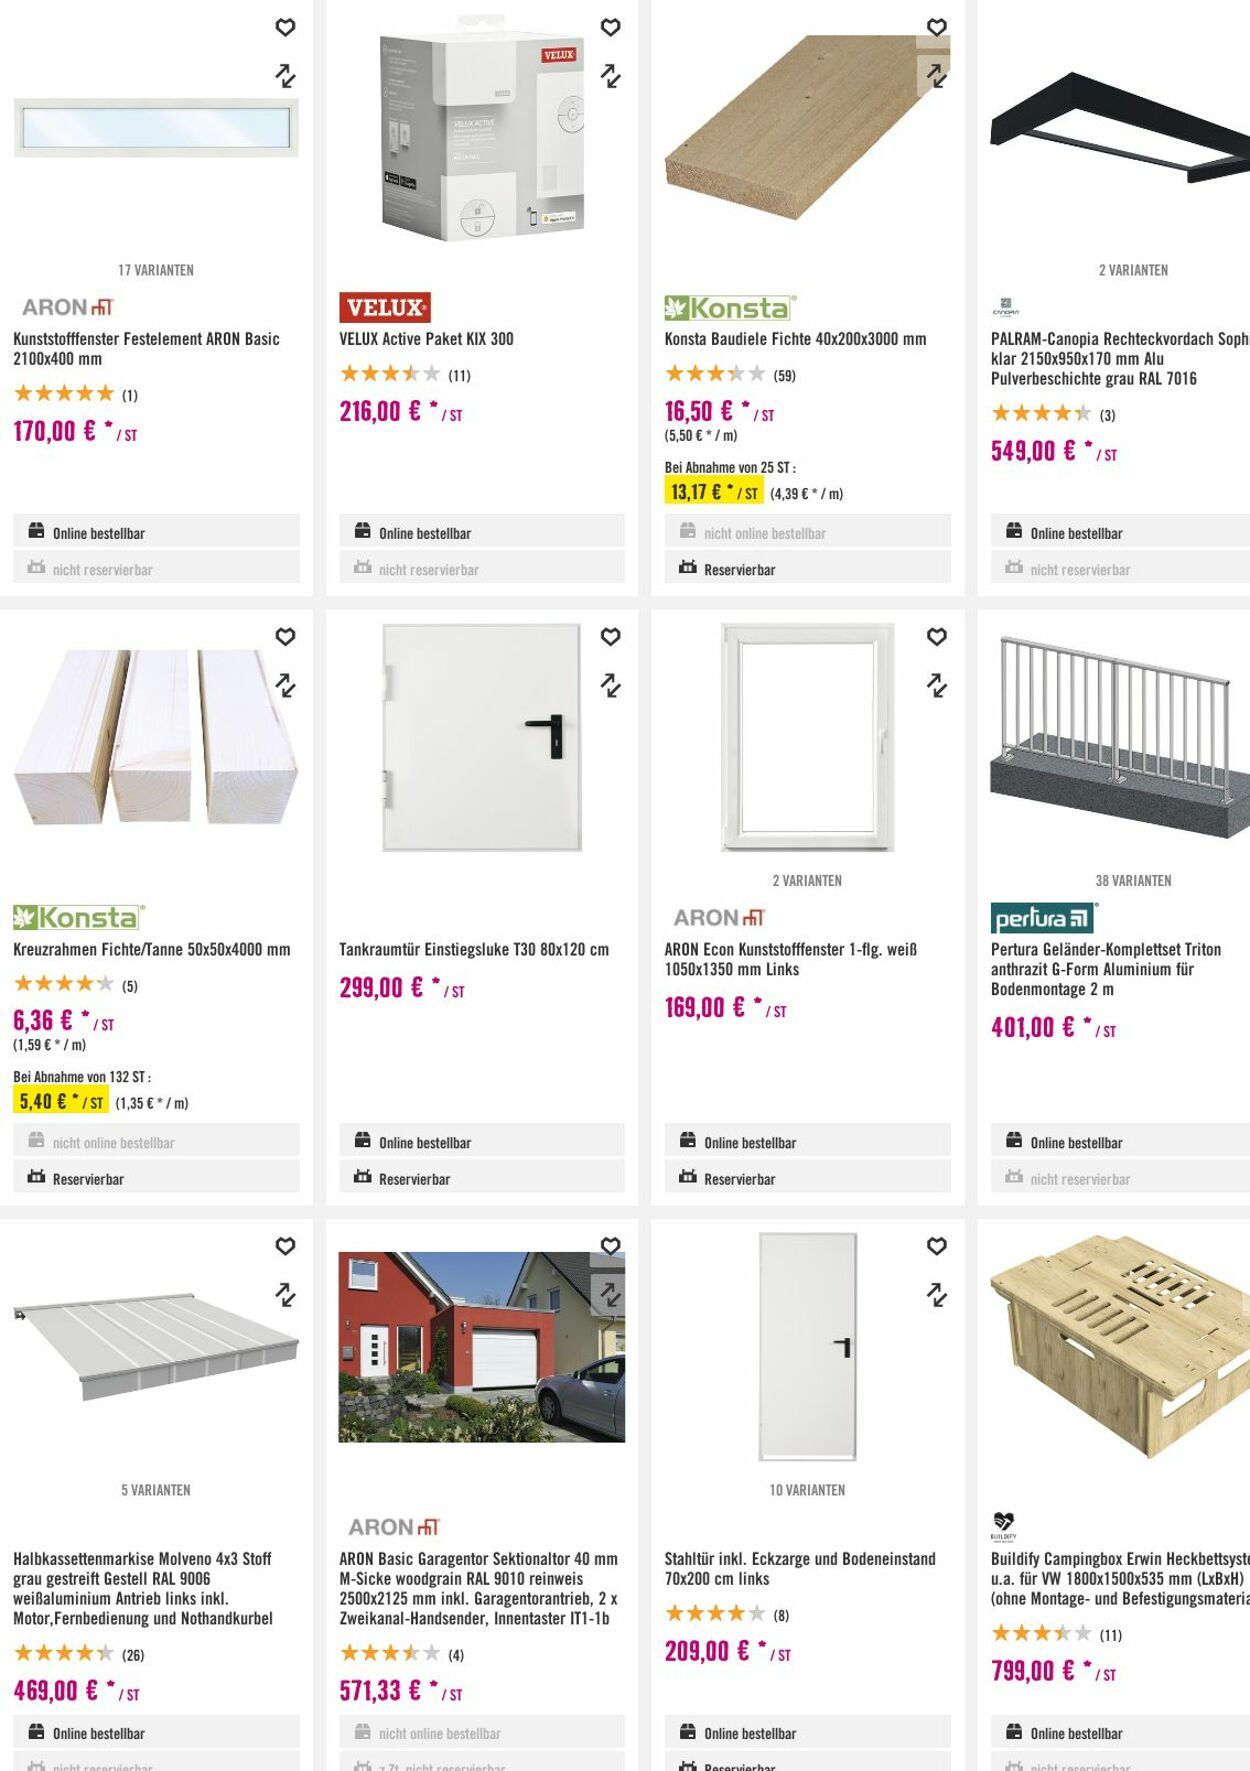Compare the Konsta Baudiele Fichte
1250x1771 pixels.
pos(937,76)
